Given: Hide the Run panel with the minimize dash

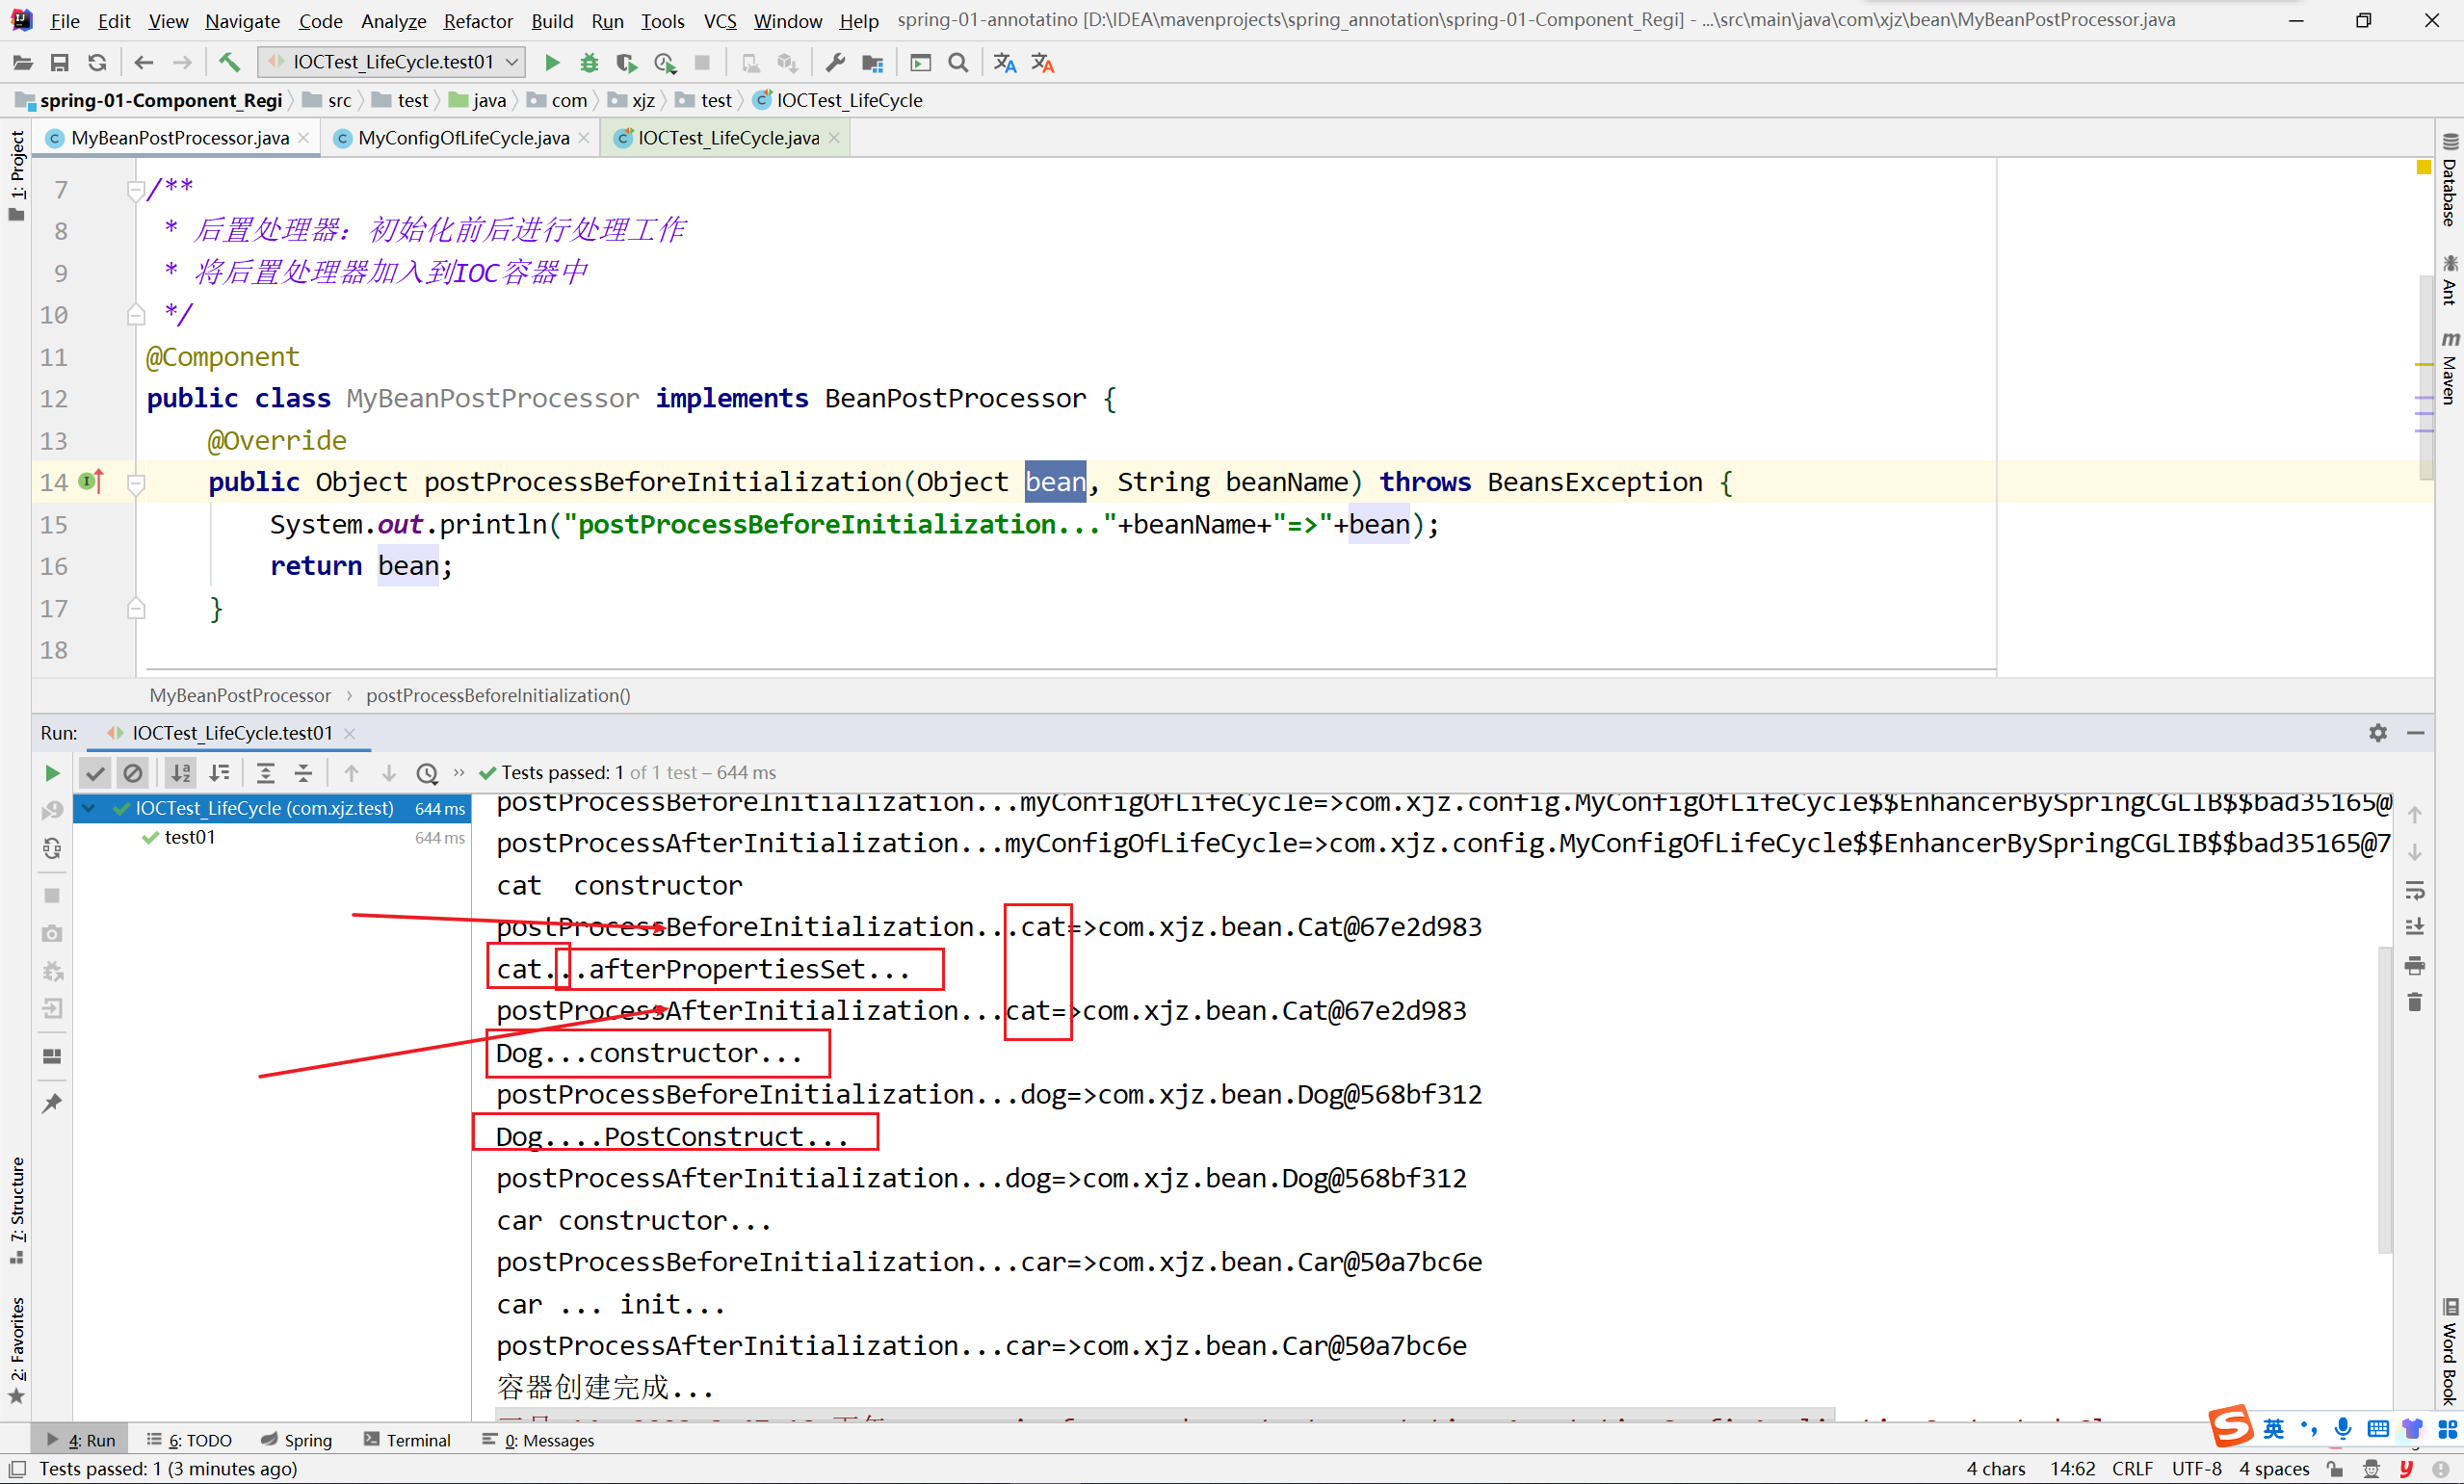Looking at the screenshot, I should (x=2416, y=733).
